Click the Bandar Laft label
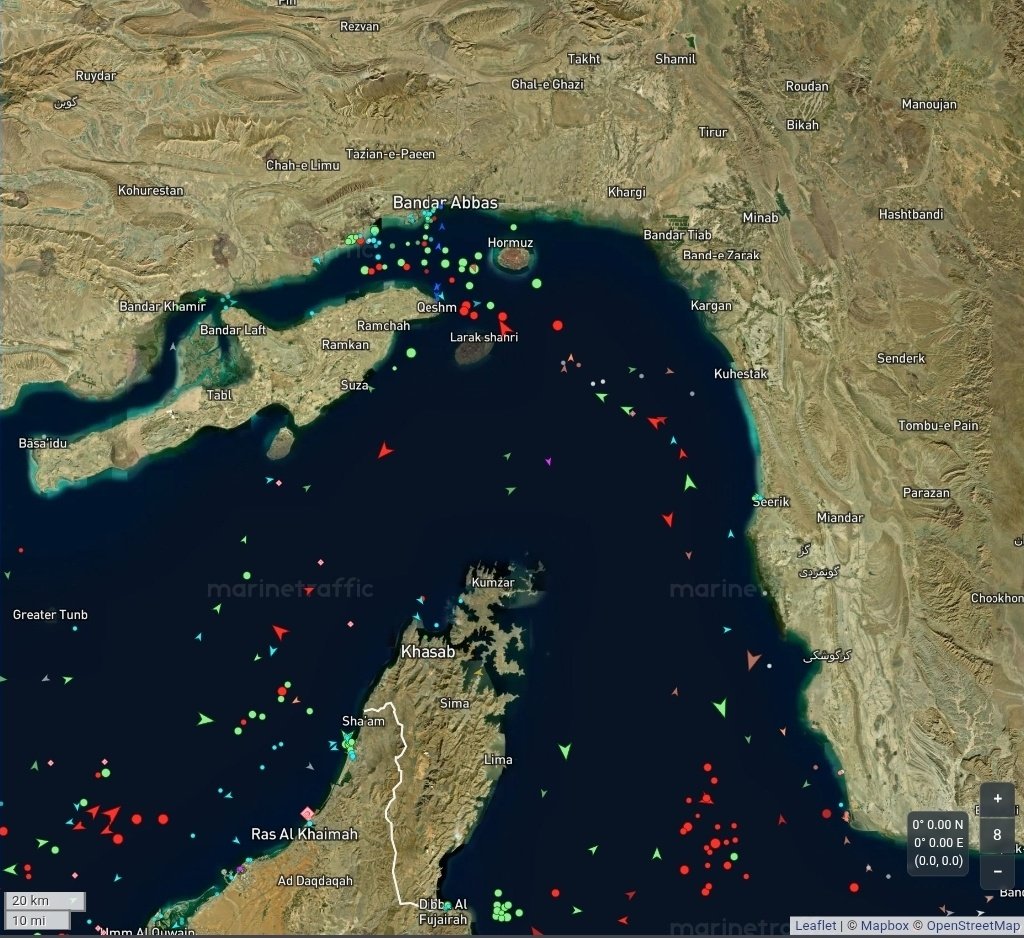The image size is (1024, 938). (x=233, y=330)
